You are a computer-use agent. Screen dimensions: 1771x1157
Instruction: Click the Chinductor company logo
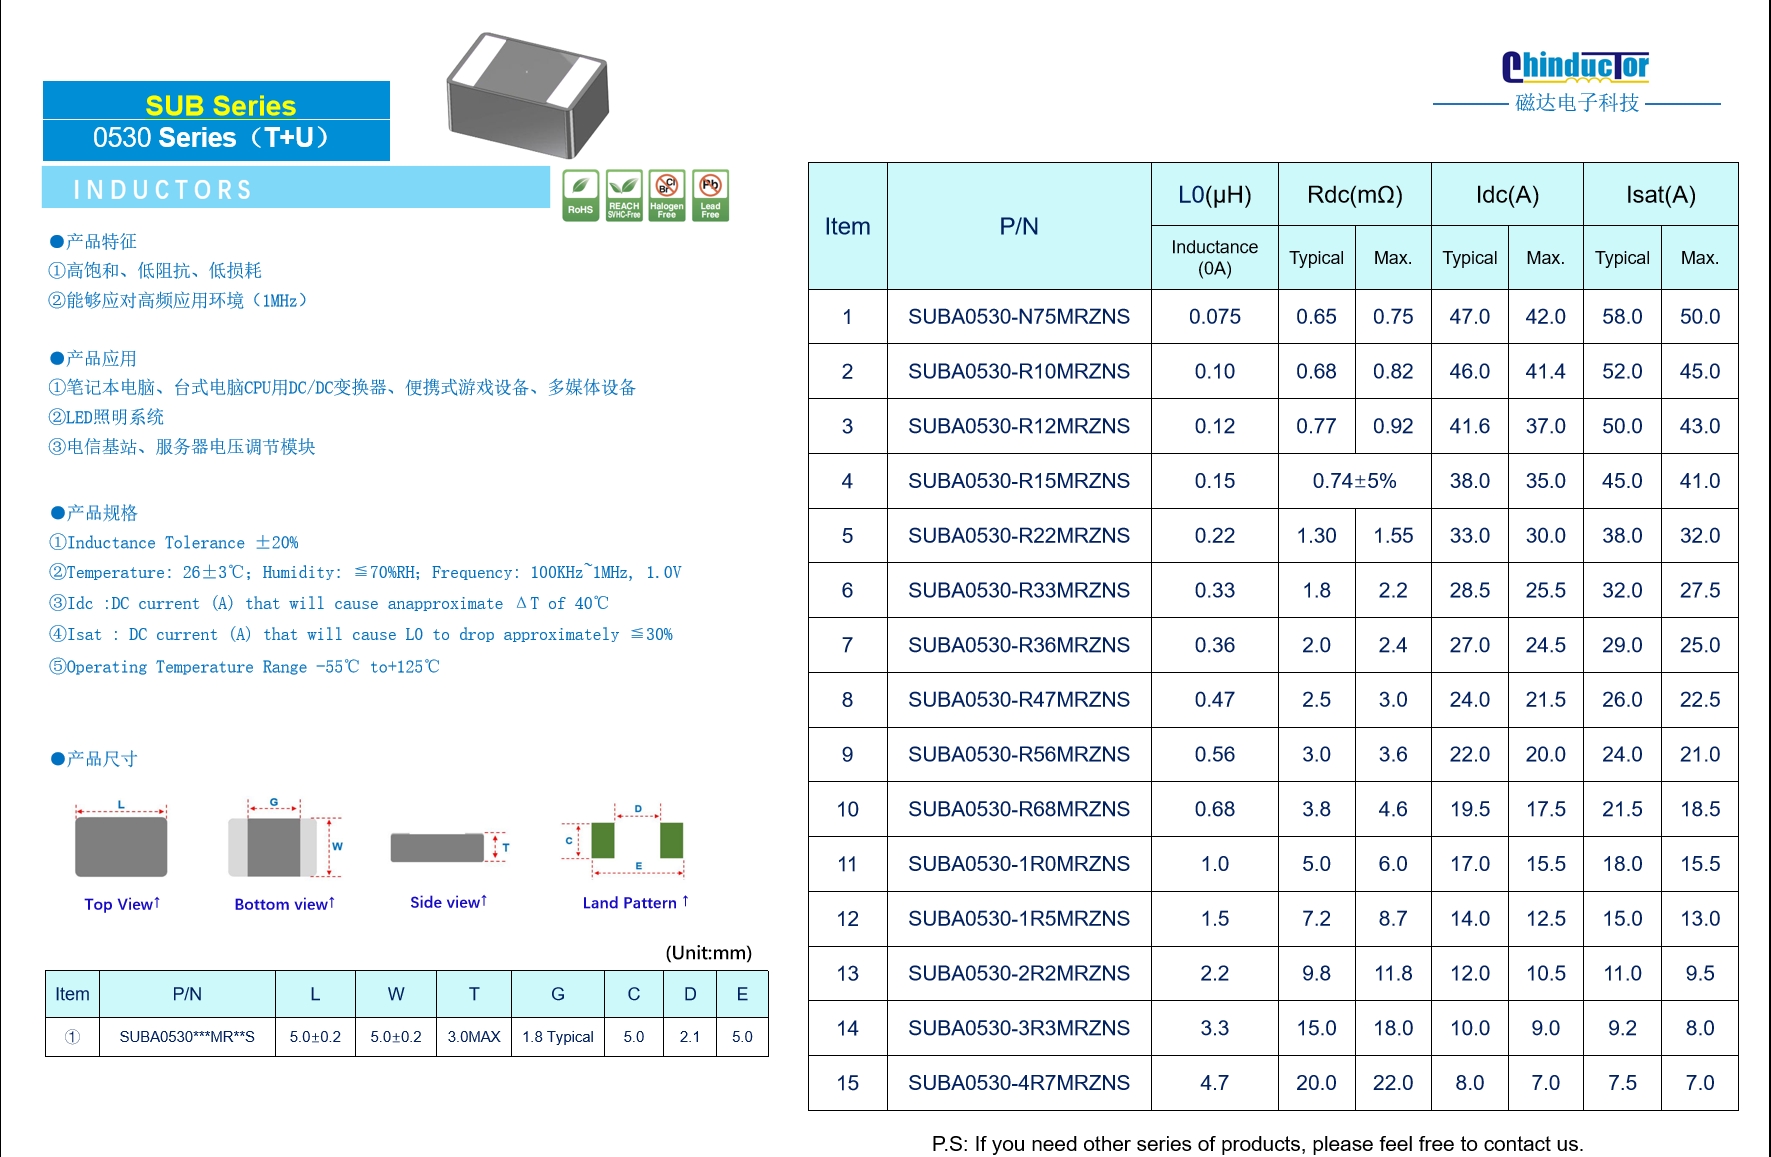click(x=1575, y=66)
